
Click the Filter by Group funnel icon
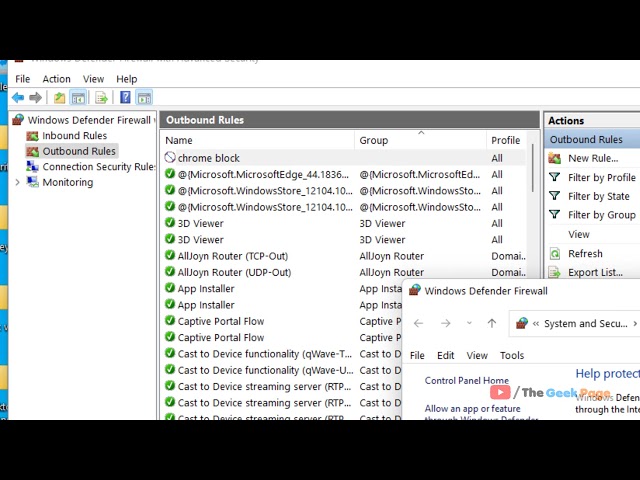(x=554, y=214)
